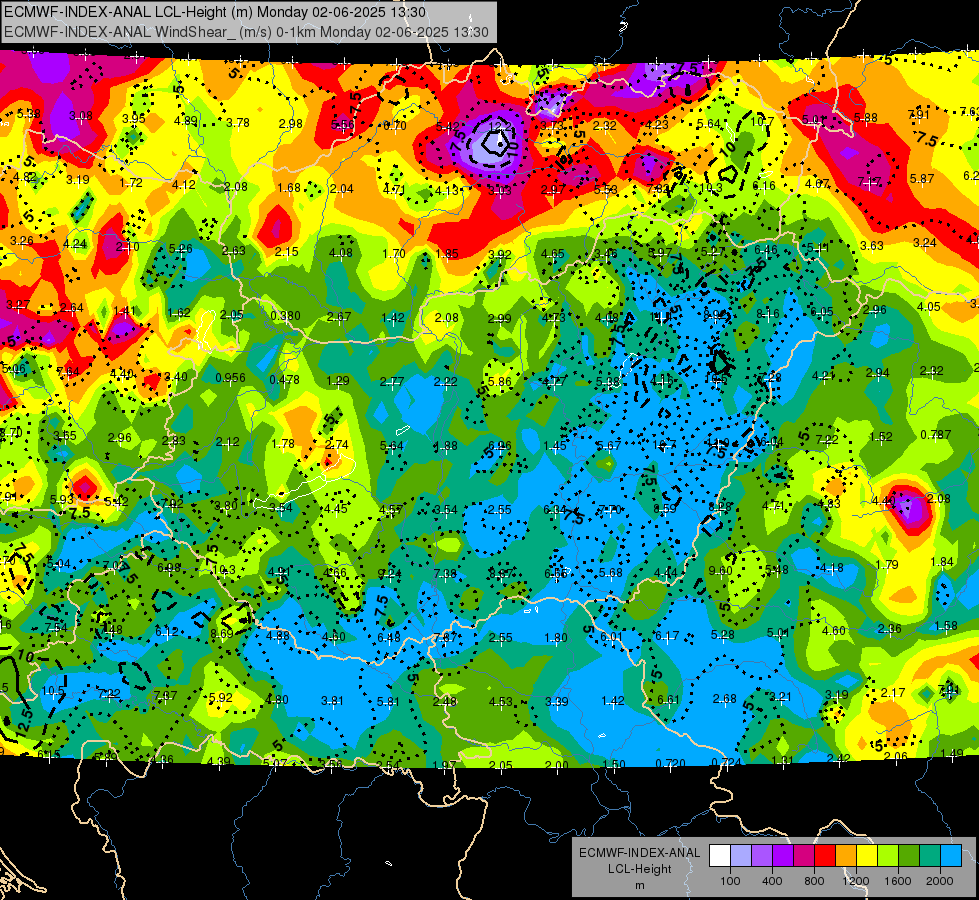Click the white legend swatch below 100 m
Viewport: 979px width, 900px height.
[720, 855]
